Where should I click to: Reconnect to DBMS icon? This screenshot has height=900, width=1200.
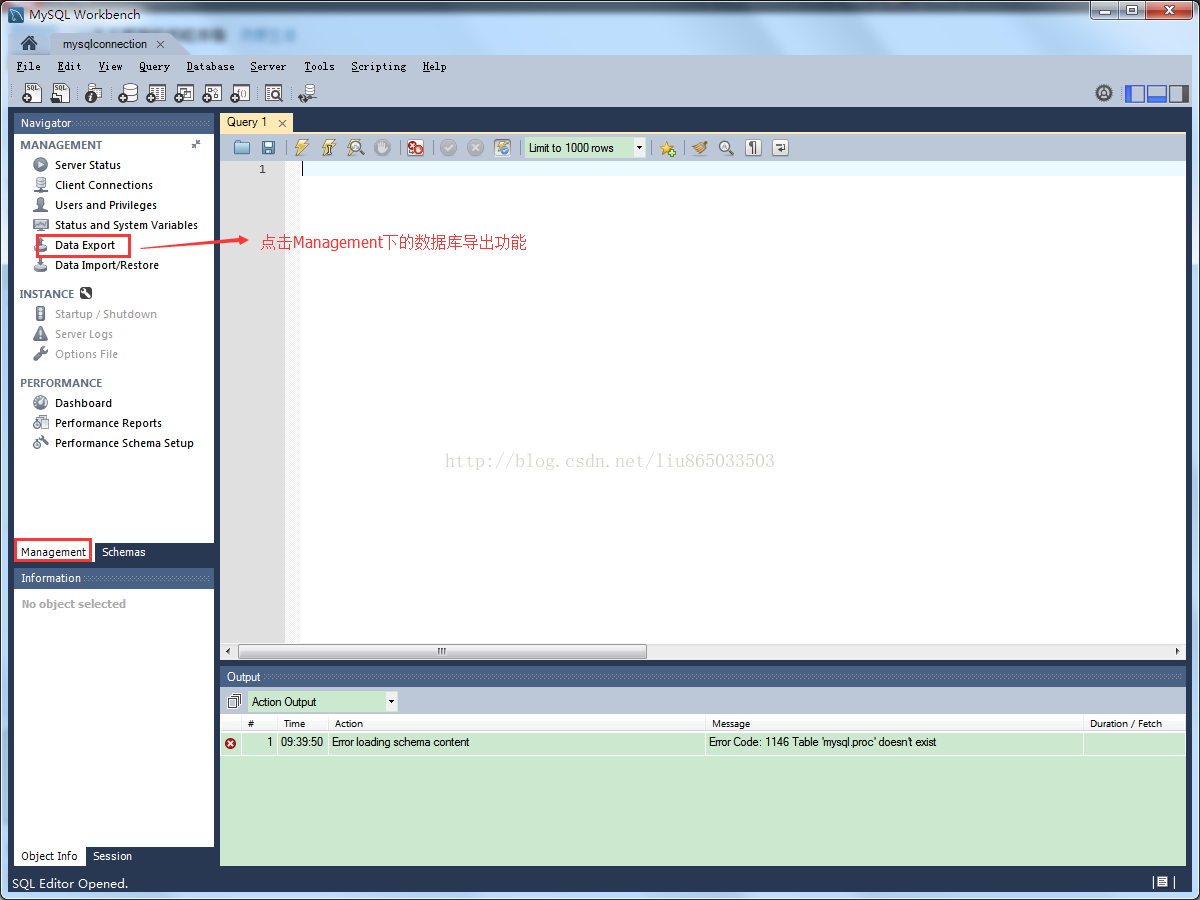[x=307, y=93]
